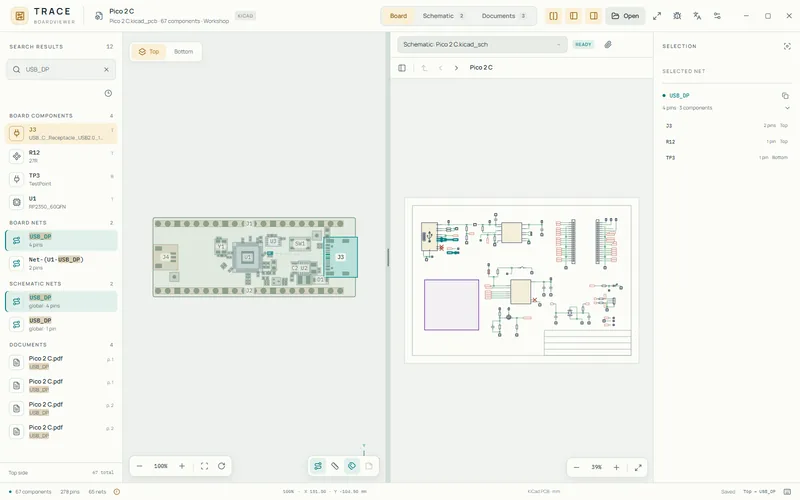The width and height of the screenshot is (800, 500).
Task: Toggle component labels tag icon
Action: (x=352, y=466)
